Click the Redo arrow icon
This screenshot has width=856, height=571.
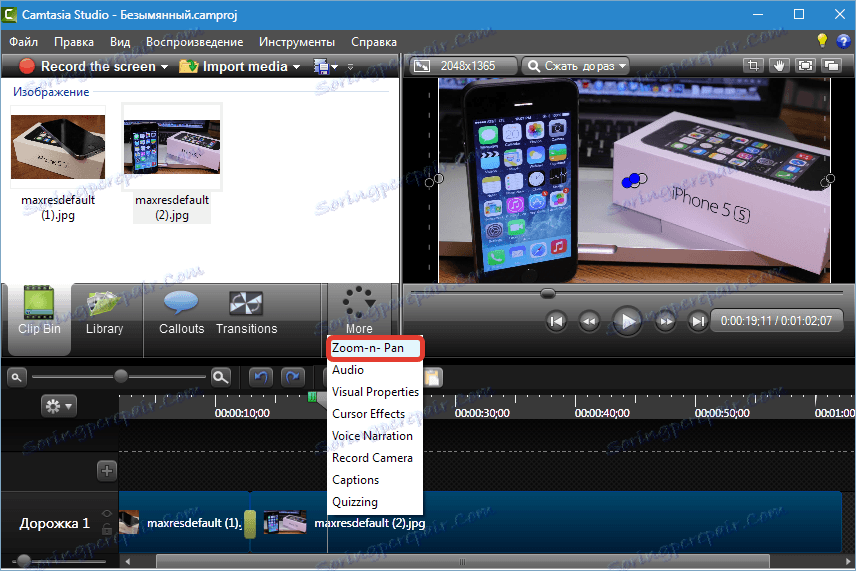pyautogui.click(x=293, y=377)
